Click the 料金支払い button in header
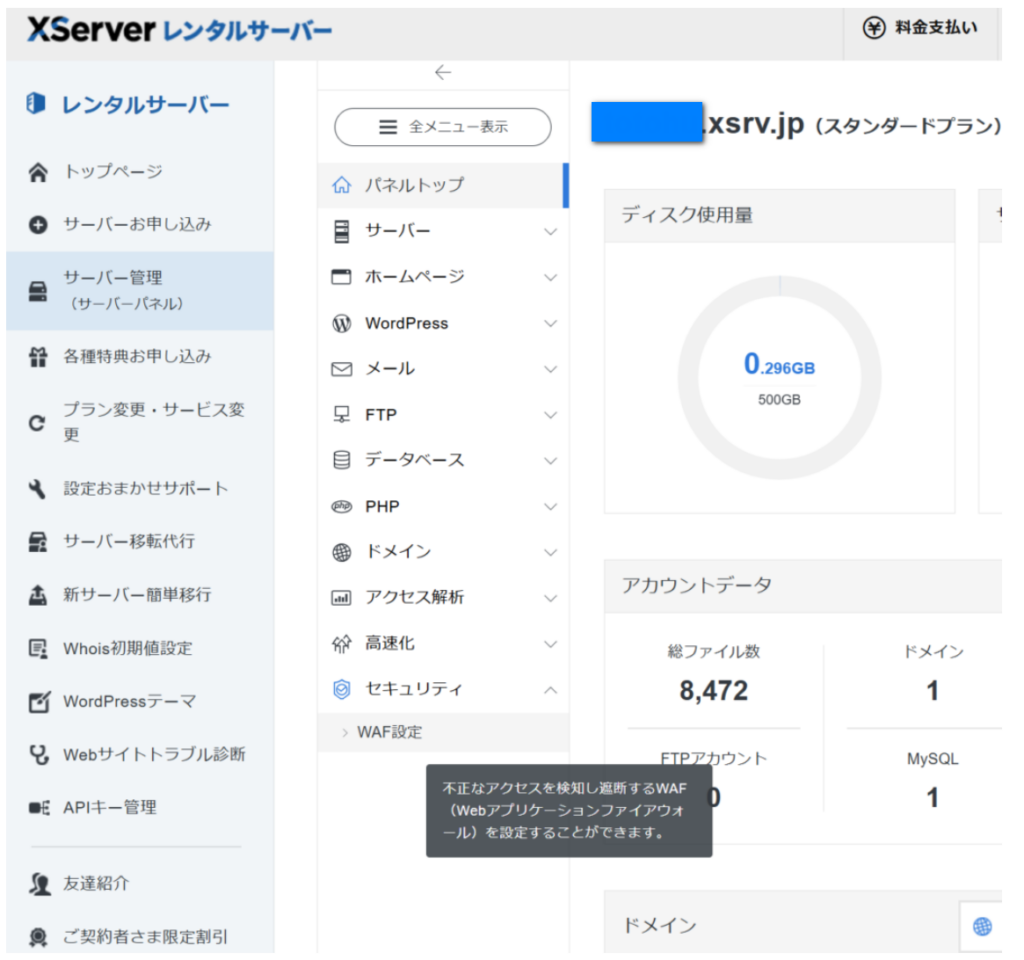Viewport: 1024px width, 960px height. tap(921, 28)
